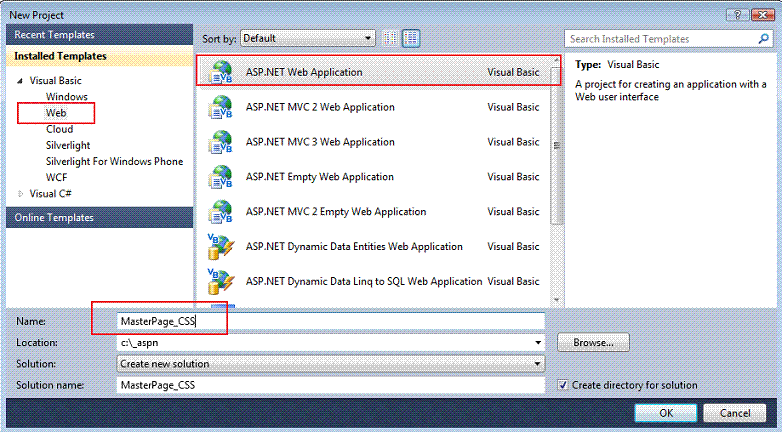
Task: Click the Browse... button
Action: coord(593,343)
